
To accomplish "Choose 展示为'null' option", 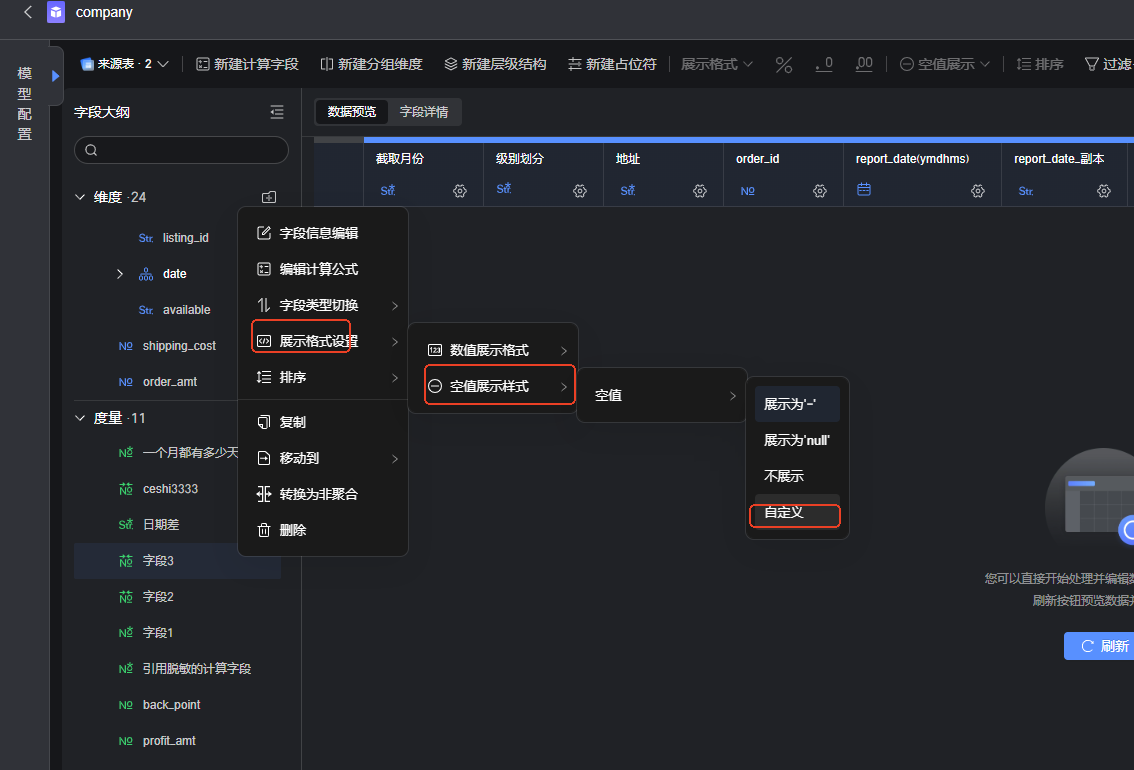I will pyautogui.click(x=797, y=440).
